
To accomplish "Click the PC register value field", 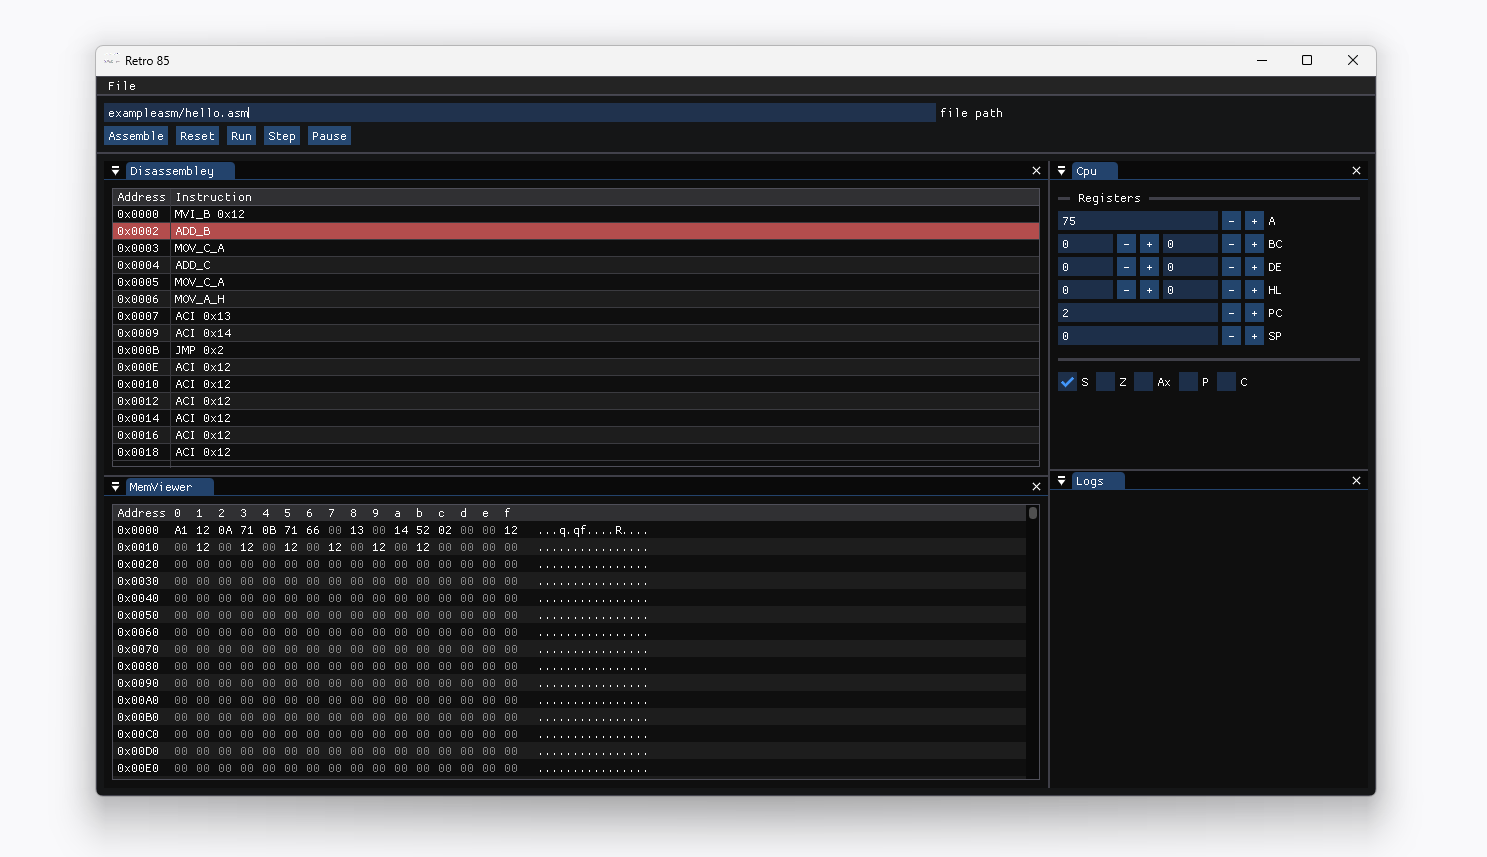I will point(1138,313).
